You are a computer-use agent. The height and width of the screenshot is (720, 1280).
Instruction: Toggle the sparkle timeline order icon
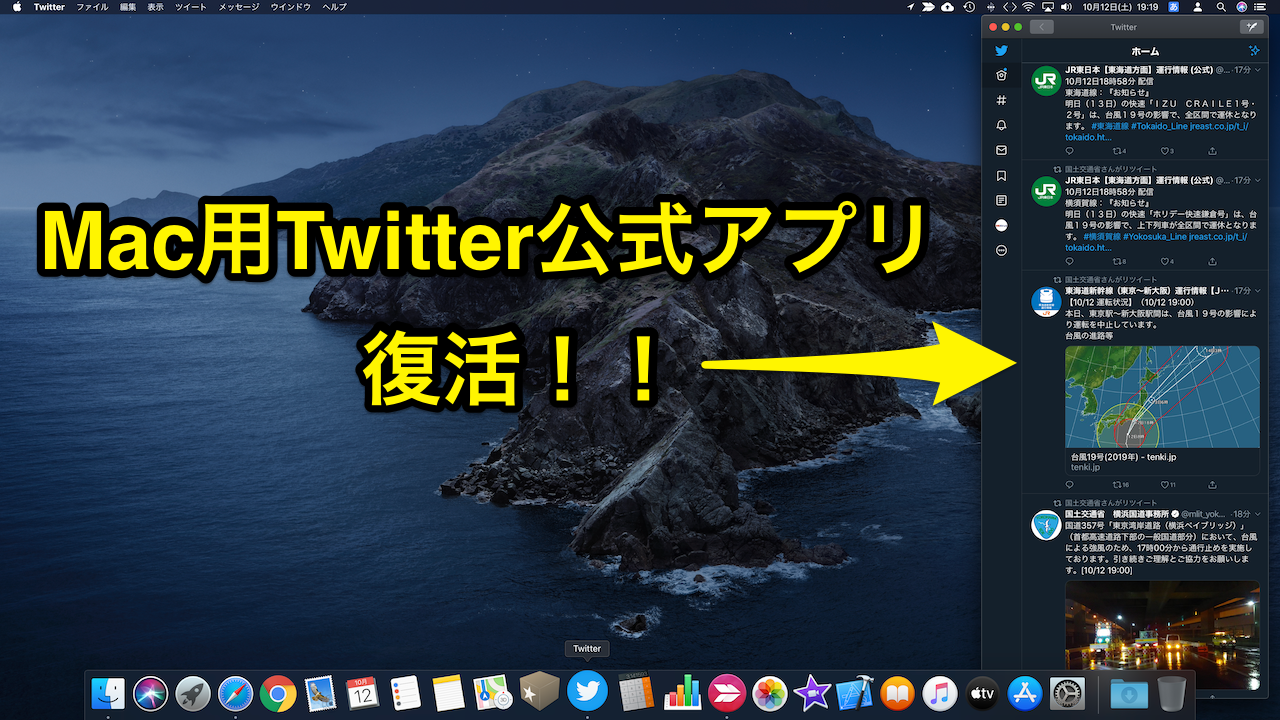[x=1254, y=50]
